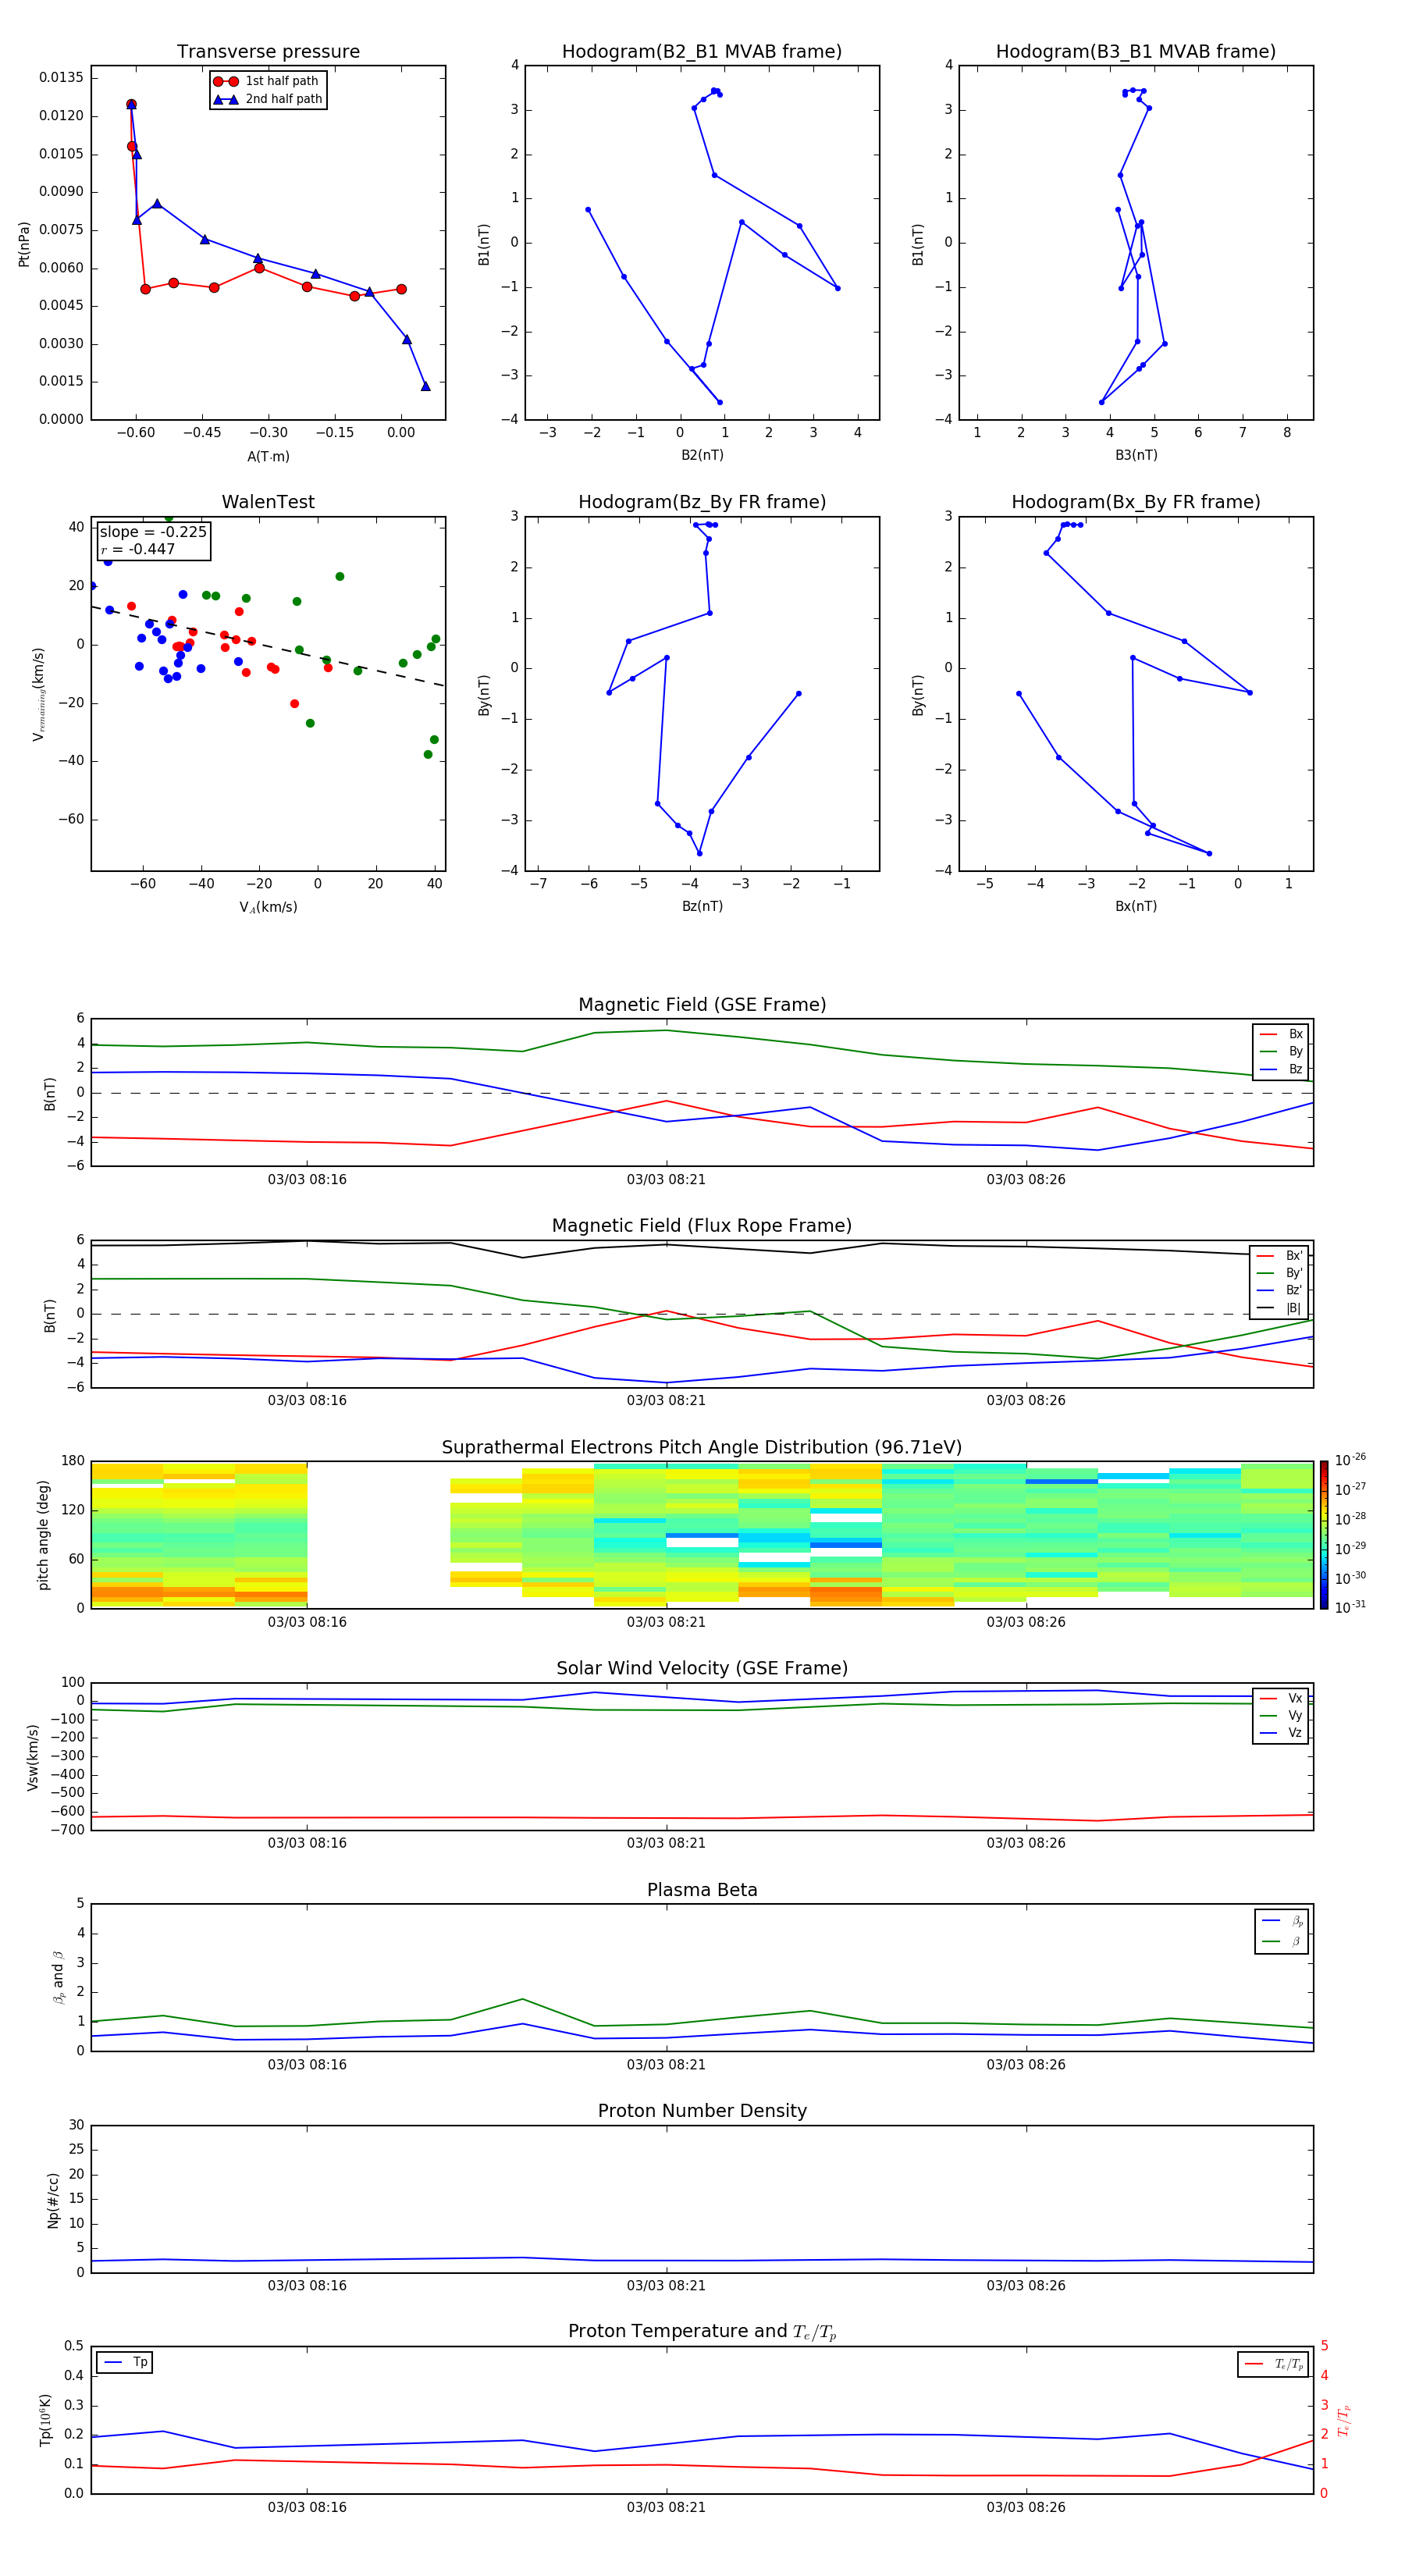Select the "1st half path" legend entry
Viewport: 1405px width, 2576px height.
(267, 81)
